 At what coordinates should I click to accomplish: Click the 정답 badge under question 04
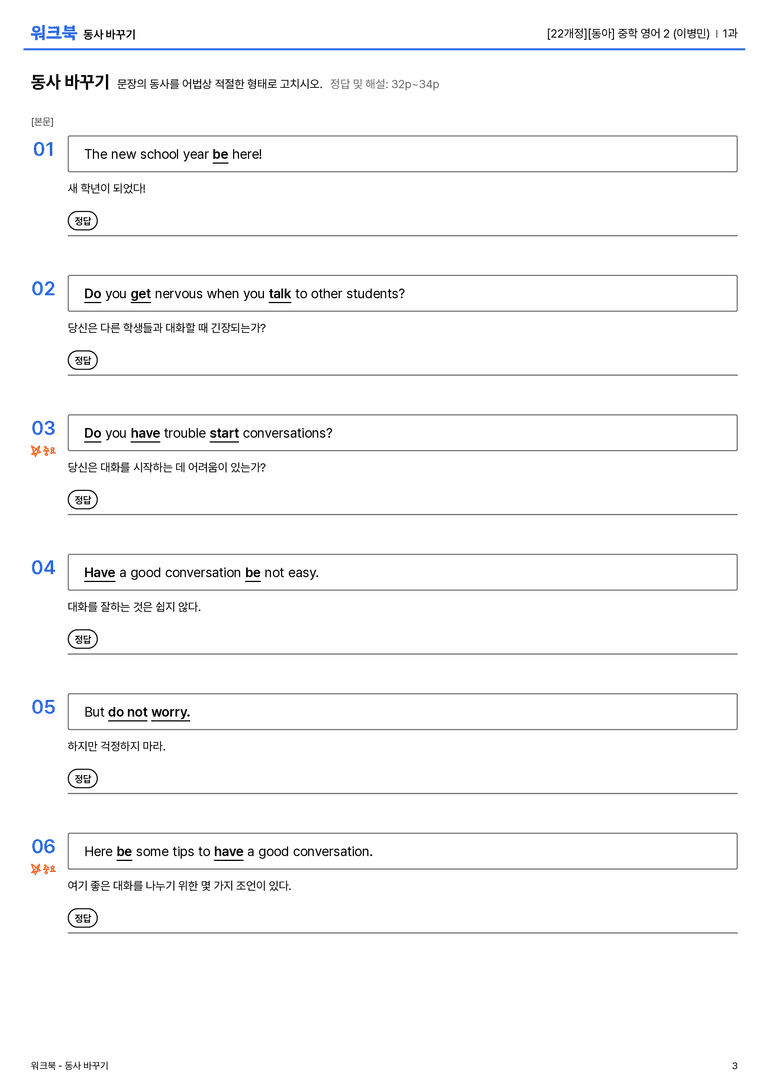click(x=82, y=638)
